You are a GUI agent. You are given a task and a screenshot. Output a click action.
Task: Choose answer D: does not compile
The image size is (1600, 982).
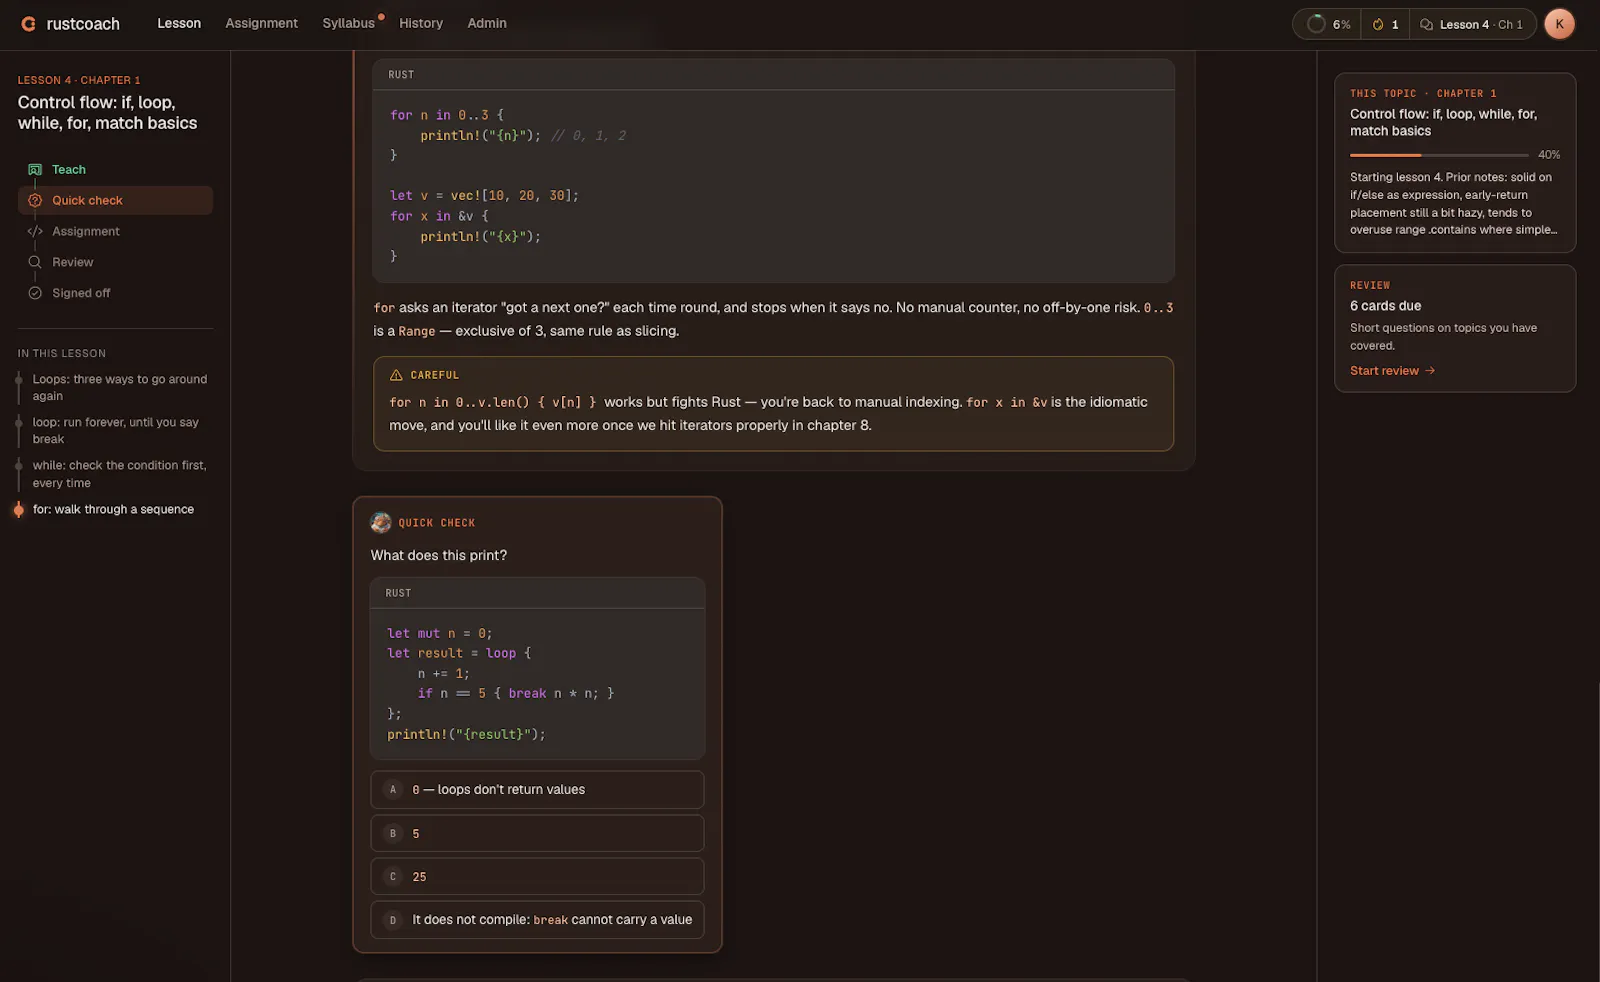point(537,920)
